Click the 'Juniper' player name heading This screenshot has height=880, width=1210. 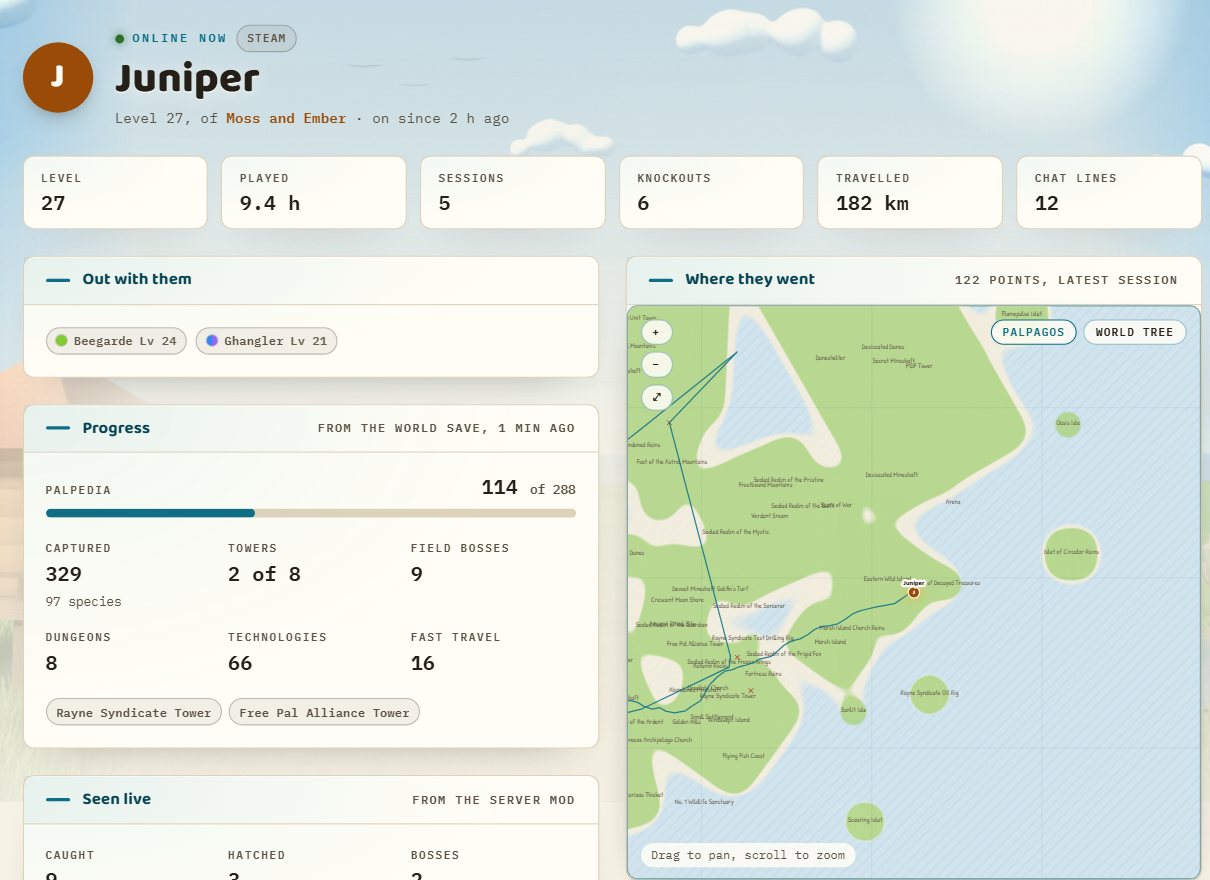(187, 79)
